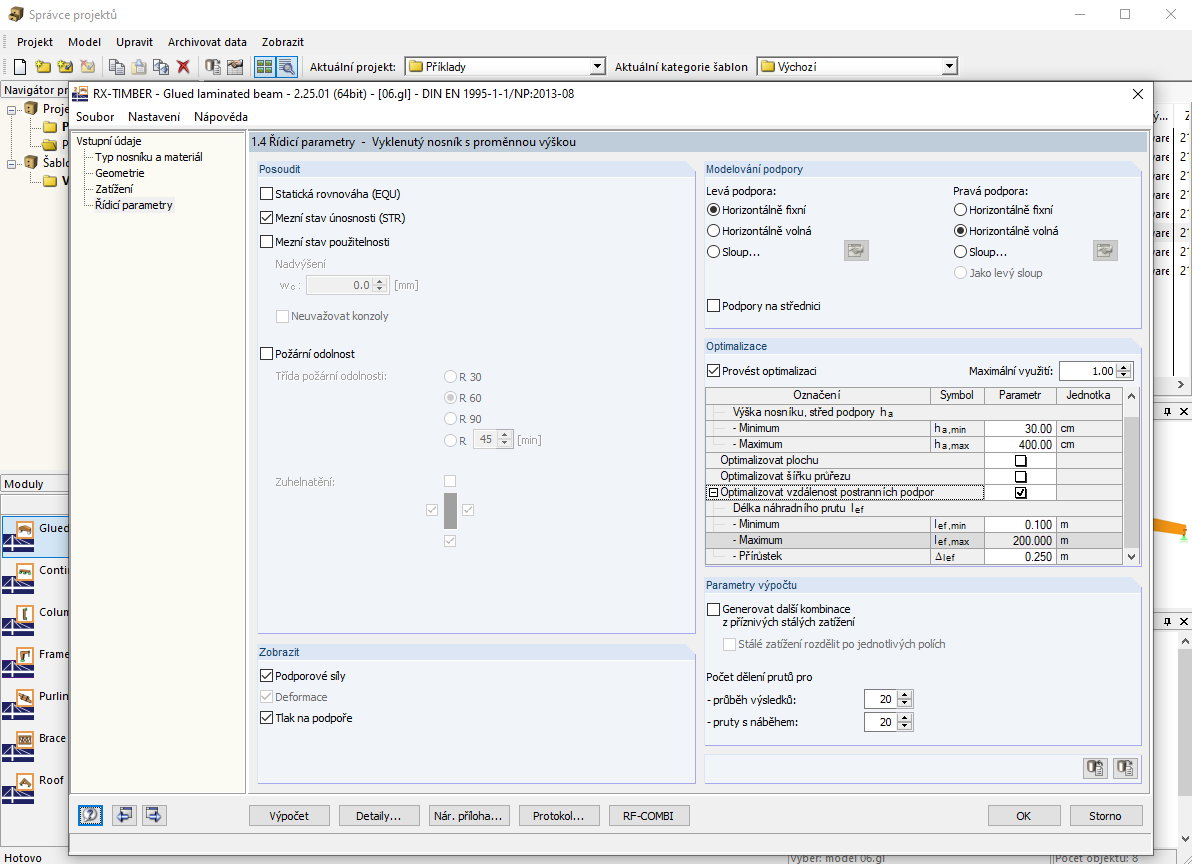The width and height of the screenshot is (1192, 864).
Task: Click the Protokol... button
Action: (x=559, y=816)
